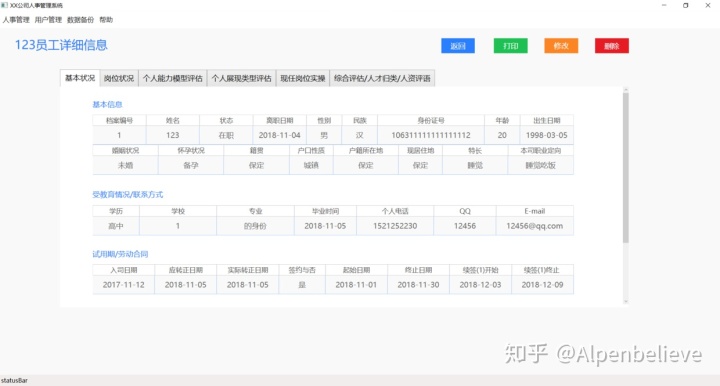Click the E-mail column header
The width and height of the screenshot is (720, 386).
click(534, 212)
